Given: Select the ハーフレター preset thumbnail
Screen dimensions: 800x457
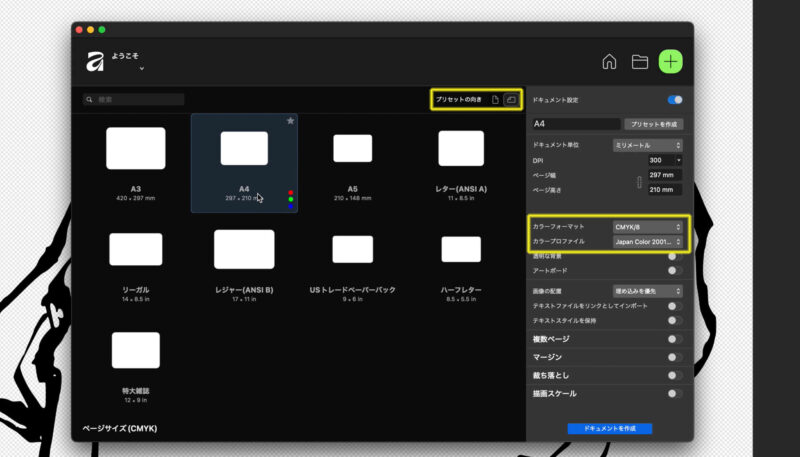Looking at the screenshot, I should pyautogui.click(x=461, y=249).
